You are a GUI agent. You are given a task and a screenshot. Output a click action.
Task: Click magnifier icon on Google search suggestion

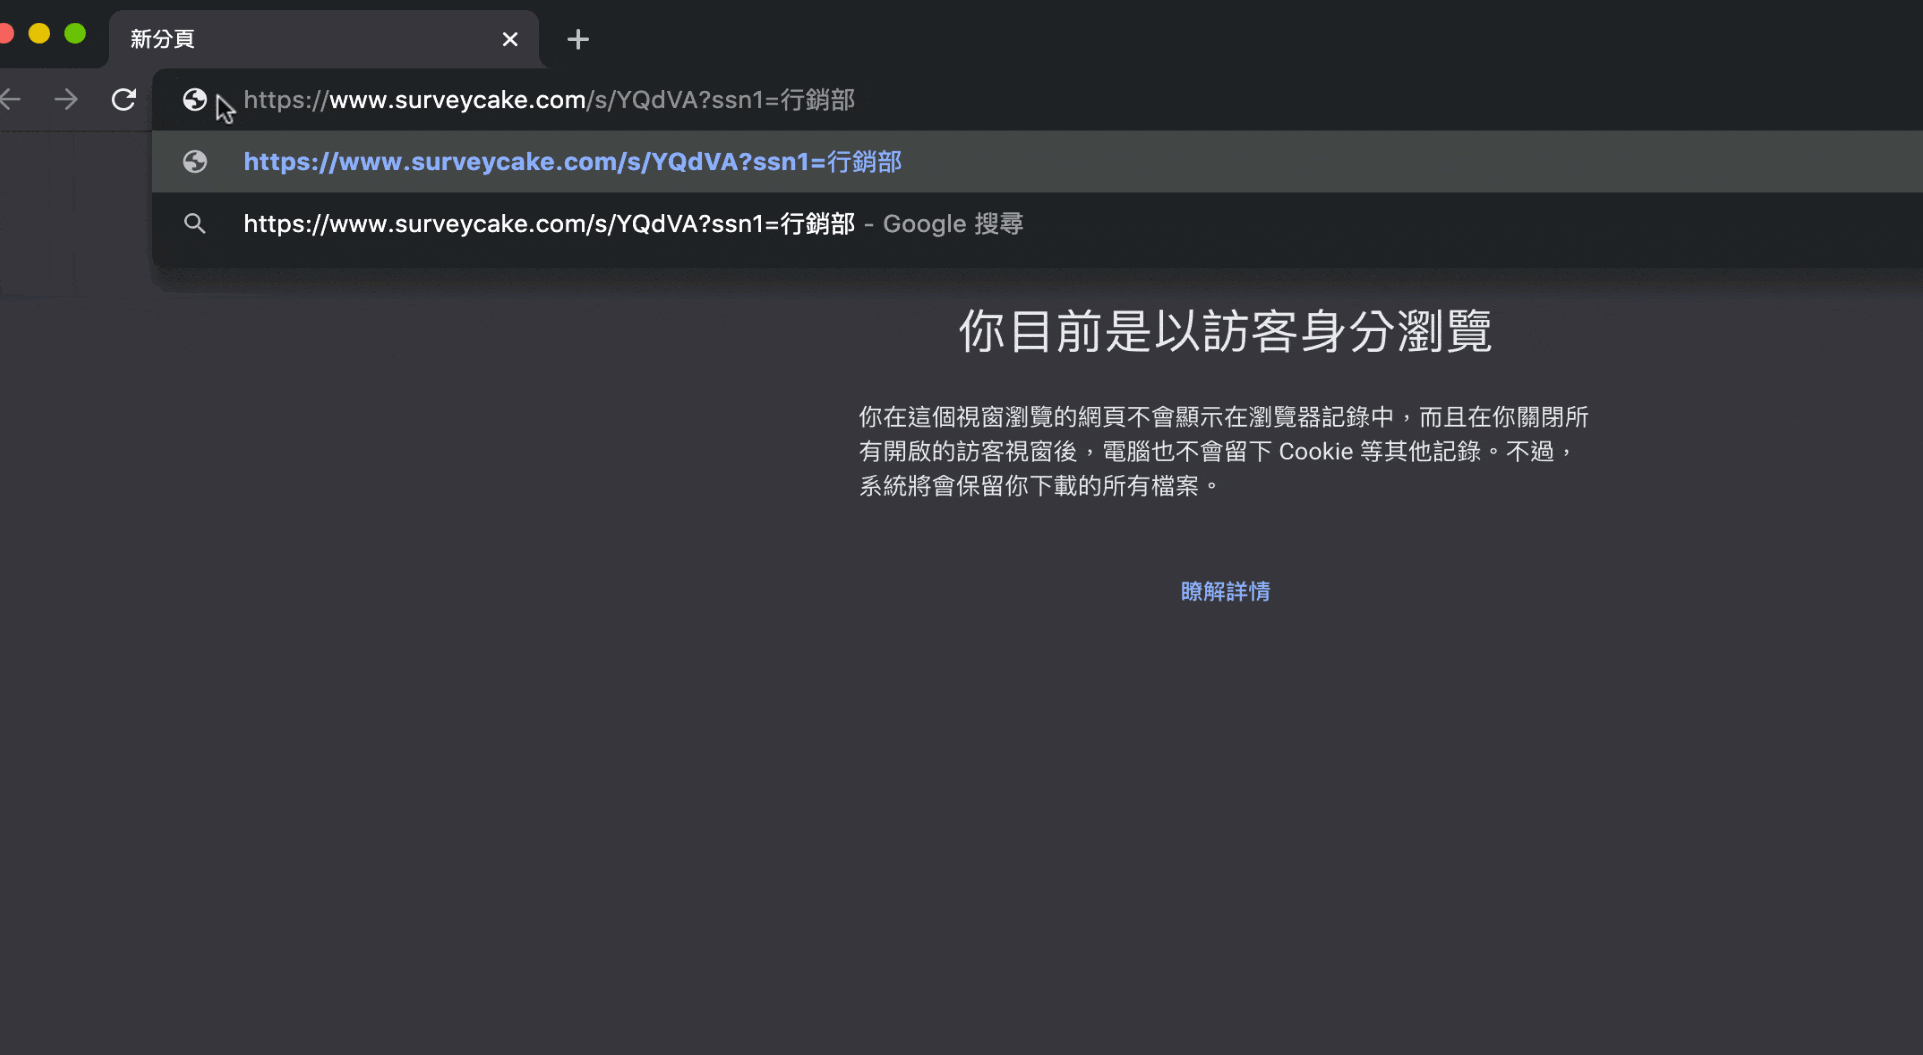click(195, 223)
